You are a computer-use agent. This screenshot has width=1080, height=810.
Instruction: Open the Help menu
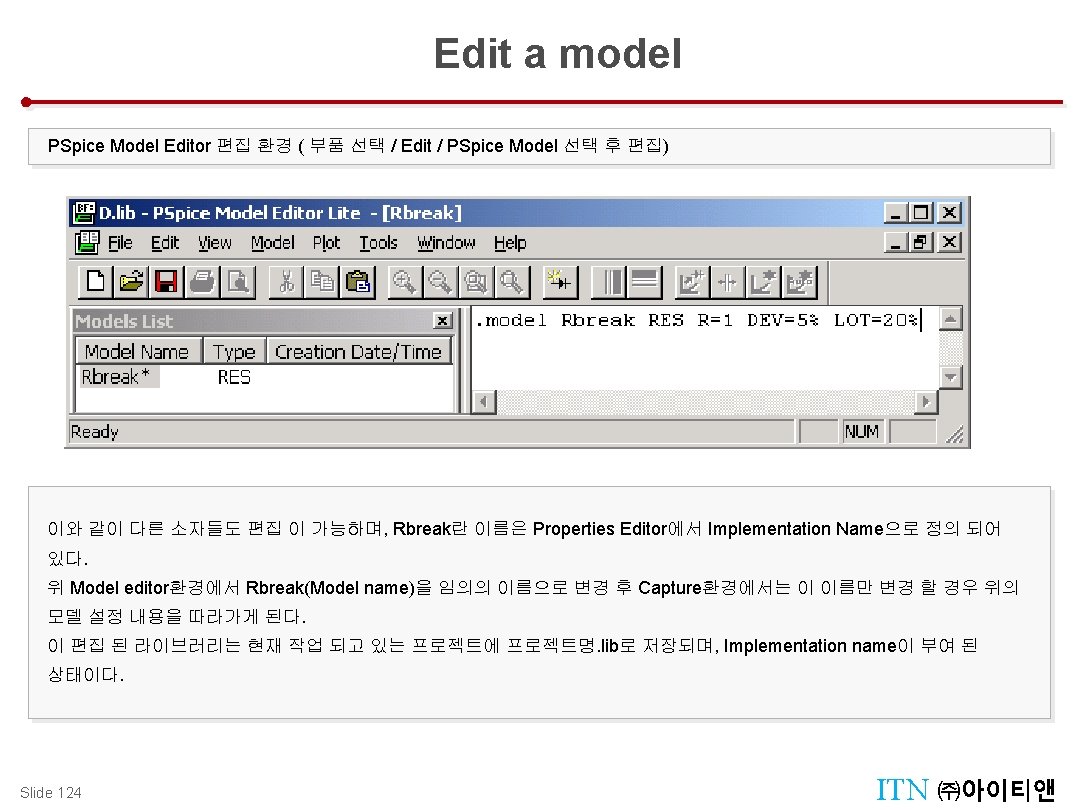(510, 243)
